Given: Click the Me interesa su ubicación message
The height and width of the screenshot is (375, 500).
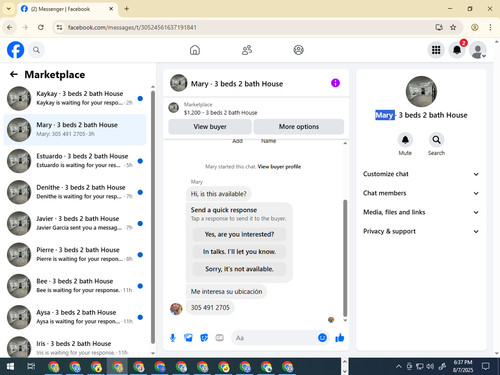Looking at the screenshot, I should pyautogui.click(x=226, y=291).
